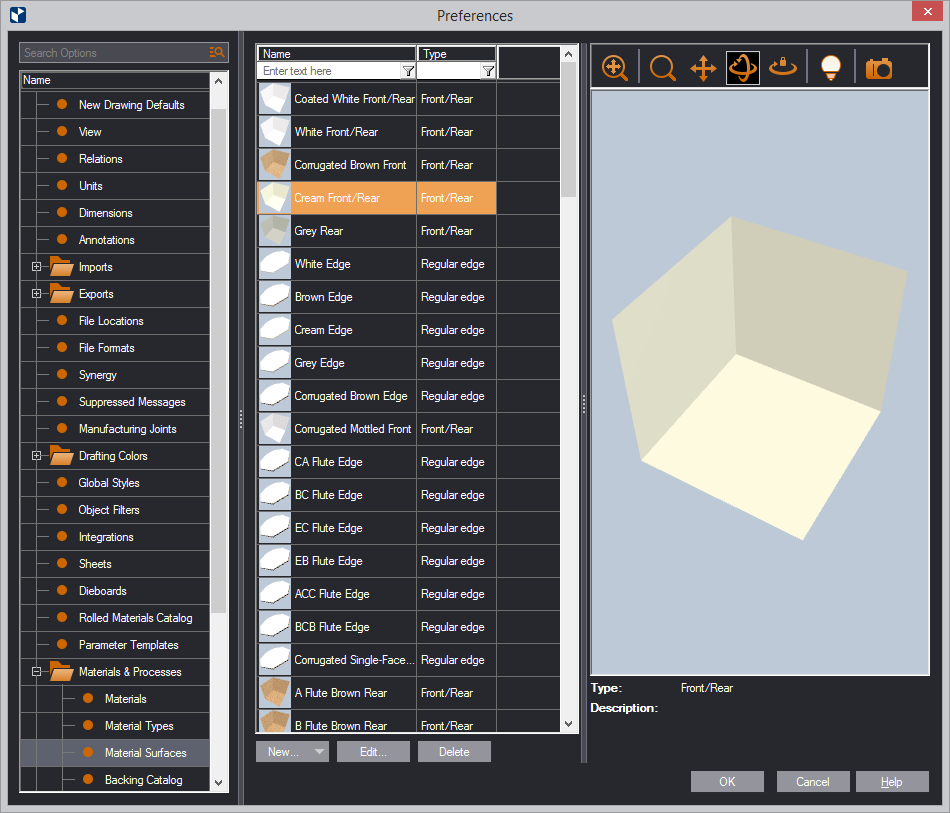The image size is (950, 813).
Task: Click Coated White Front/Rear surface thumbnail
Action: pyautogui.click(x=274, y=99)
